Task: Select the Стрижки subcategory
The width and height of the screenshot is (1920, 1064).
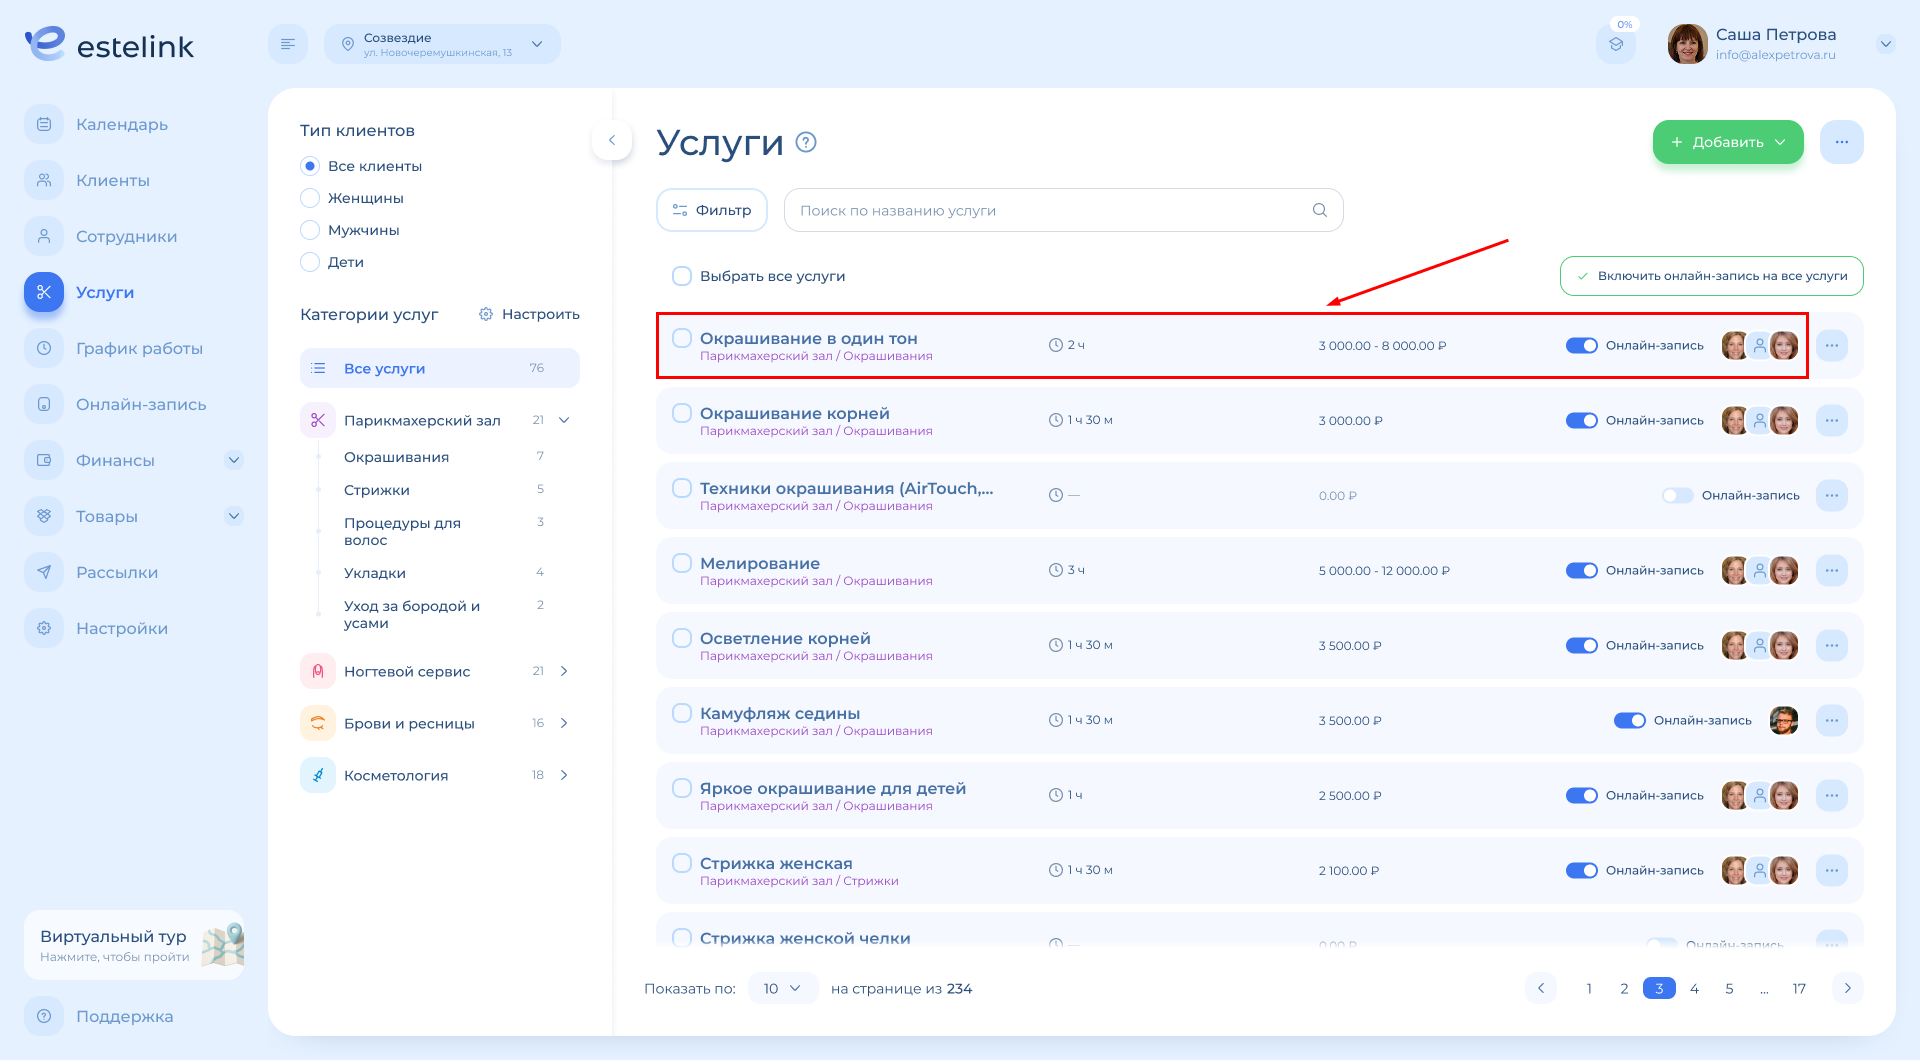Action: pyautogui.click(x=377, y=490)
